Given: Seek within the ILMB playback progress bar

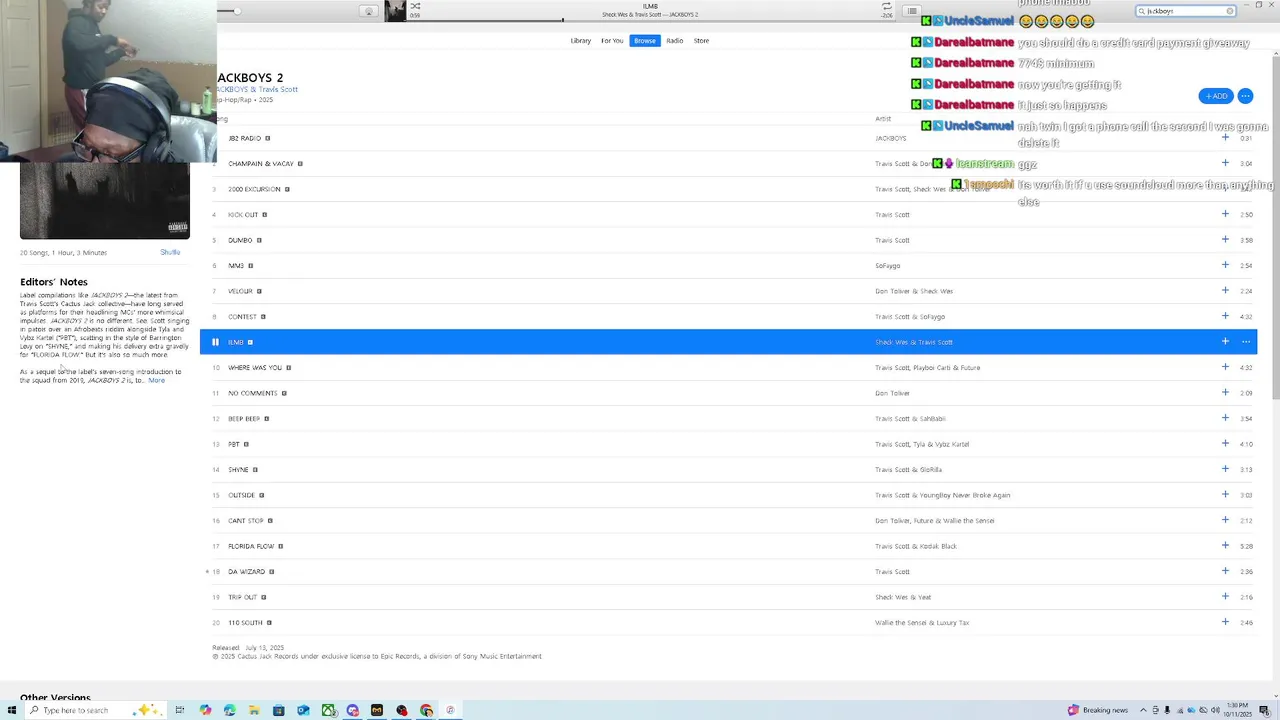Looking at the screenshot, I should point(650,20).
